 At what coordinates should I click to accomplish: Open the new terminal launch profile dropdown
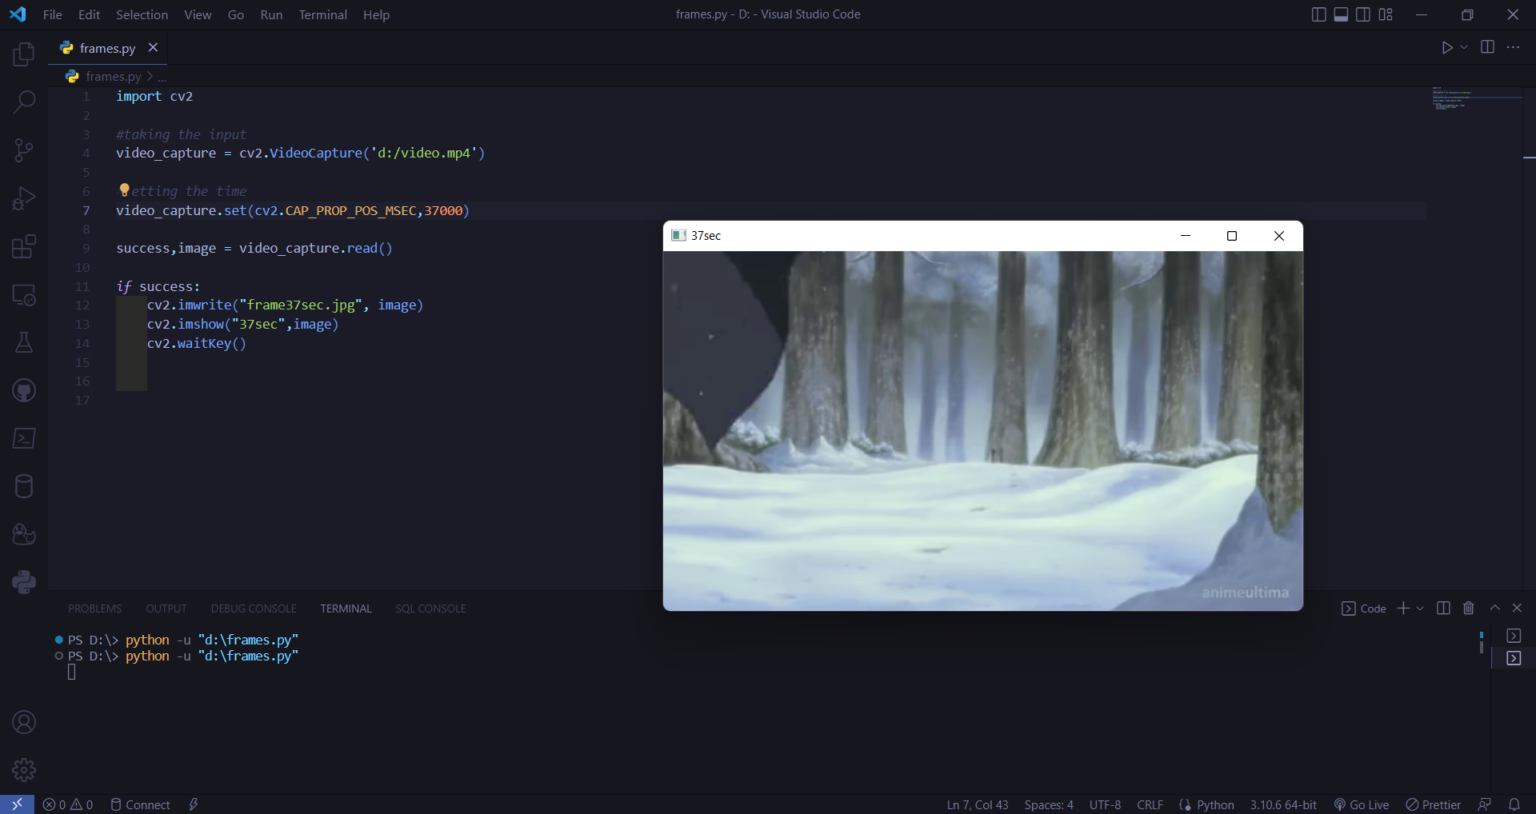[1420, 608]
